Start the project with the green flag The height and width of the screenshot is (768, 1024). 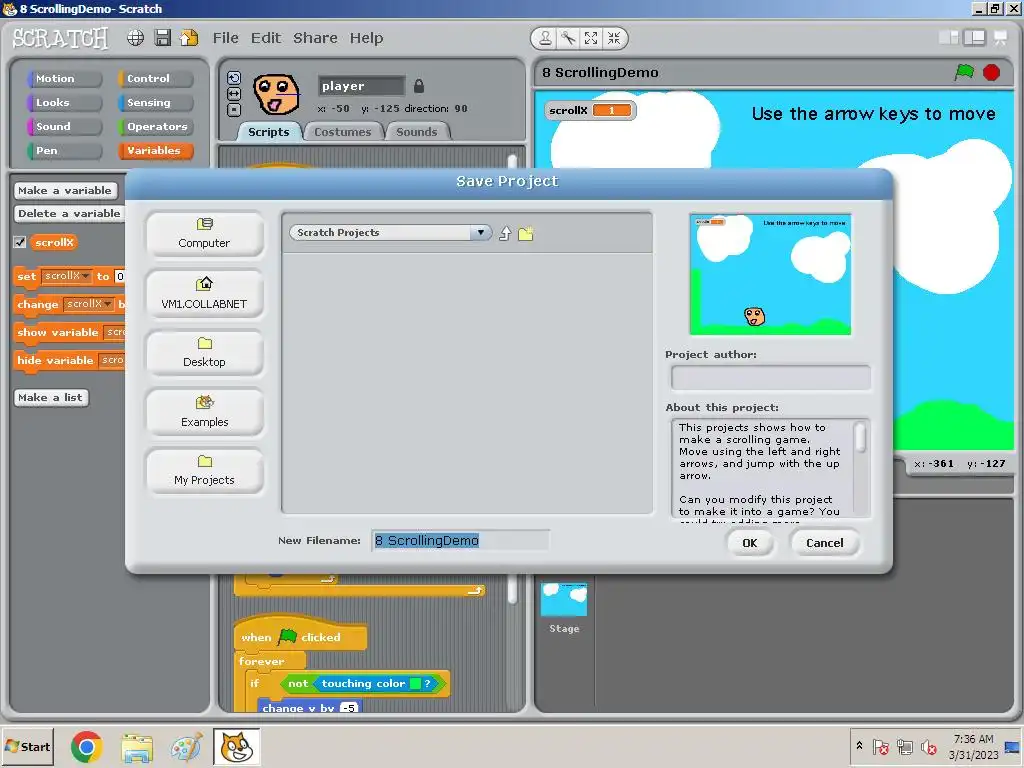pyautogui.click(x=965, y=72)
